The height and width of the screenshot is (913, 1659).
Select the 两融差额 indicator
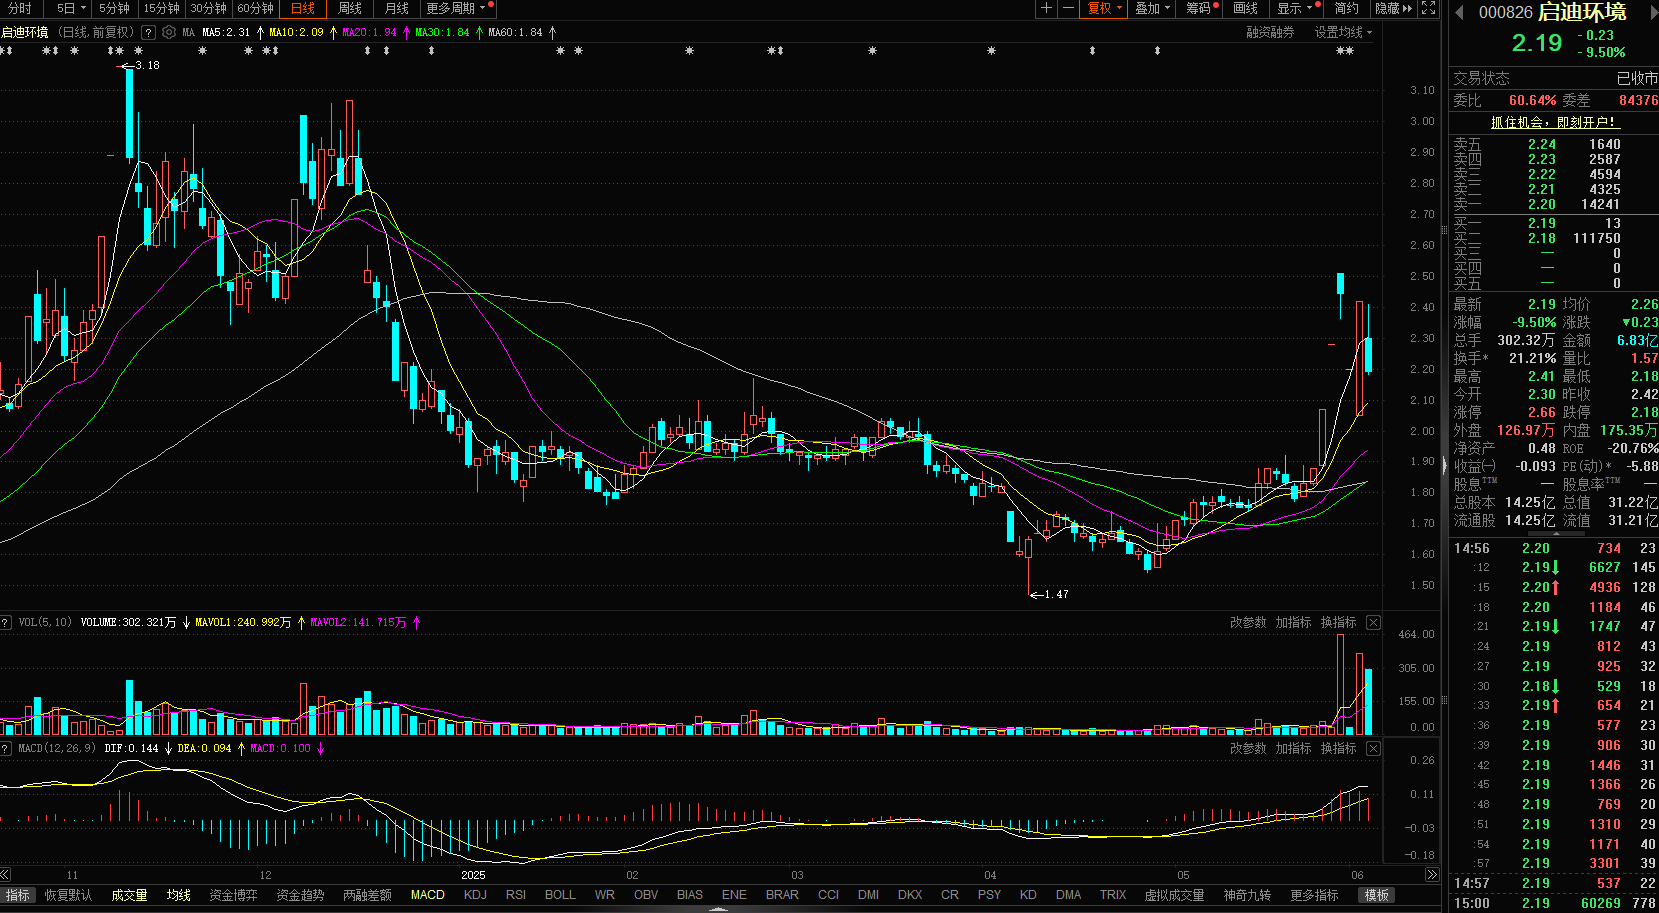[367, 895]
